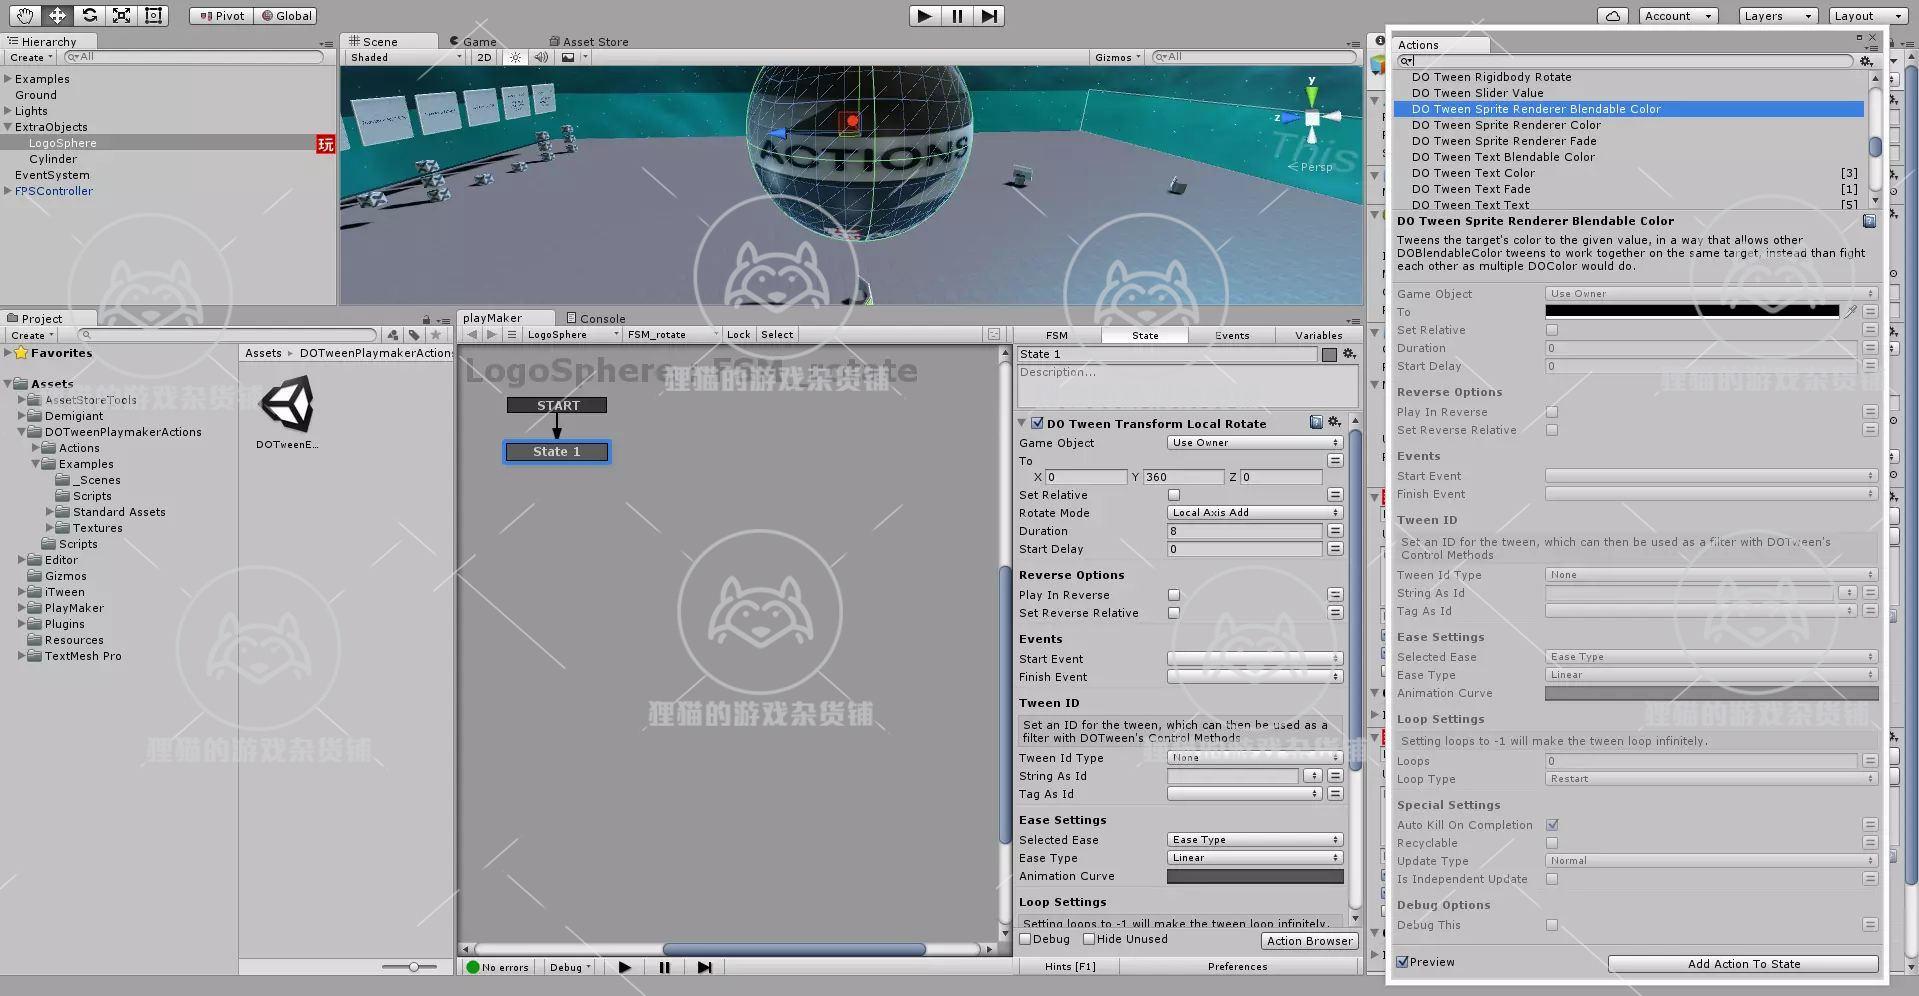The width and height of the screenshot is (1919, 996).
Task: Search project by label tag
Action: pyautogui.click(x=414, y=335)
